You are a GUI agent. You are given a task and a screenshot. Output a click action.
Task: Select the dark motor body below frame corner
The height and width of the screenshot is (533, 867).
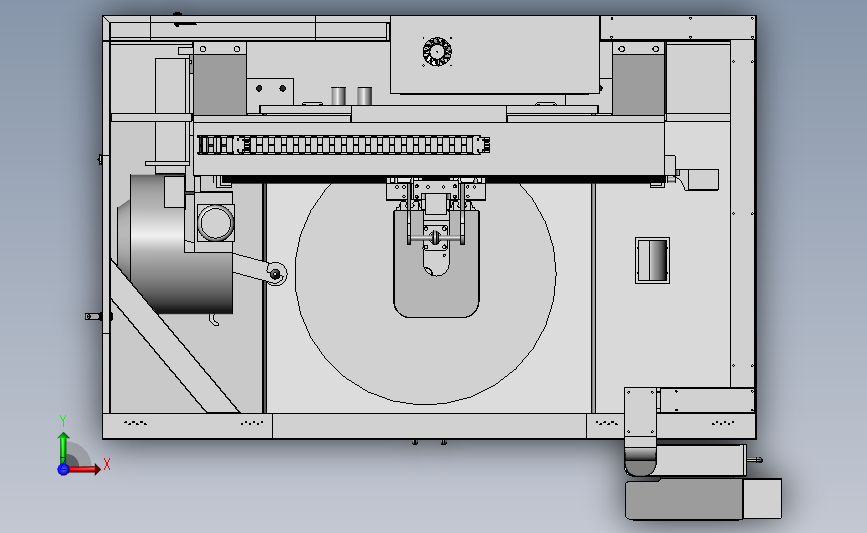[x=684, y=499]
